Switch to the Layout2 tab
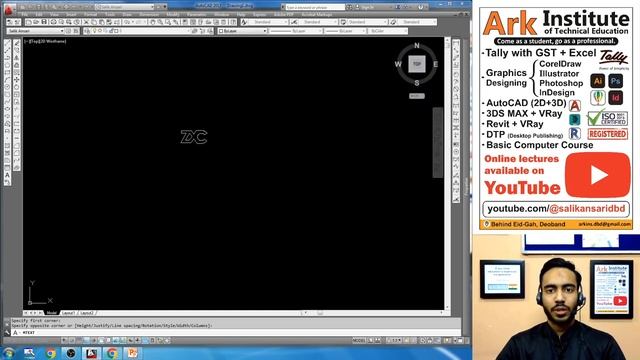Screen dimensions: 640x360 tap(87, 313)
